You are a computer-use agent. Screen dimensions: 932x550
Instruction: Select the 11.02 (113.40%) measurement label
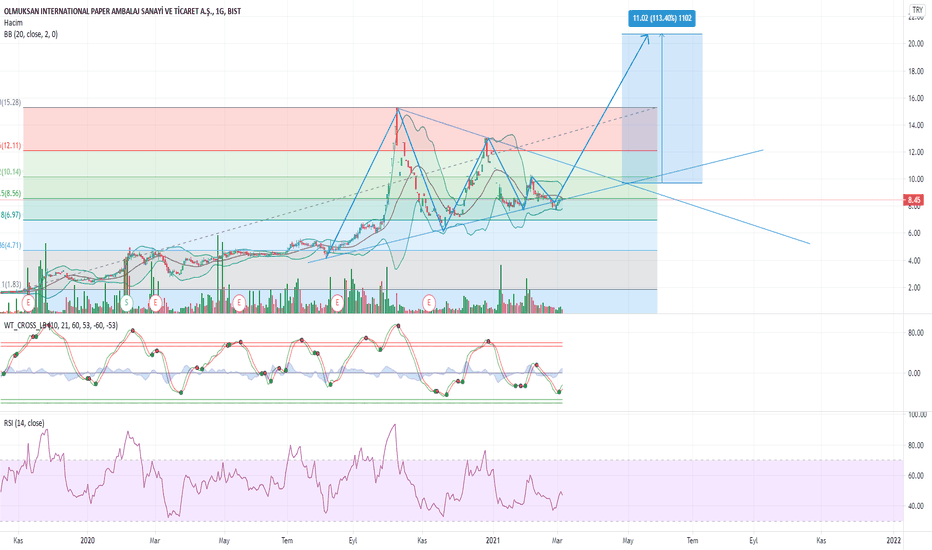pos(662,18)
